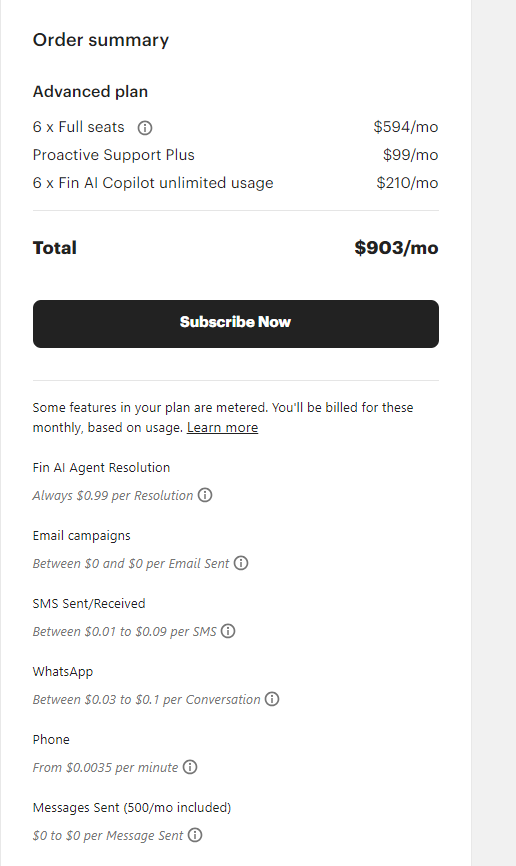Click the $210/mo Copilot price

(x=407, y=183)
